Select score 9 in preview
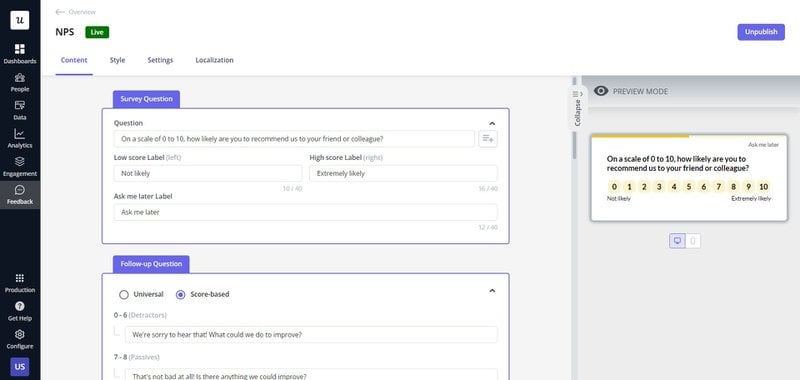 [x=748, y=187]
